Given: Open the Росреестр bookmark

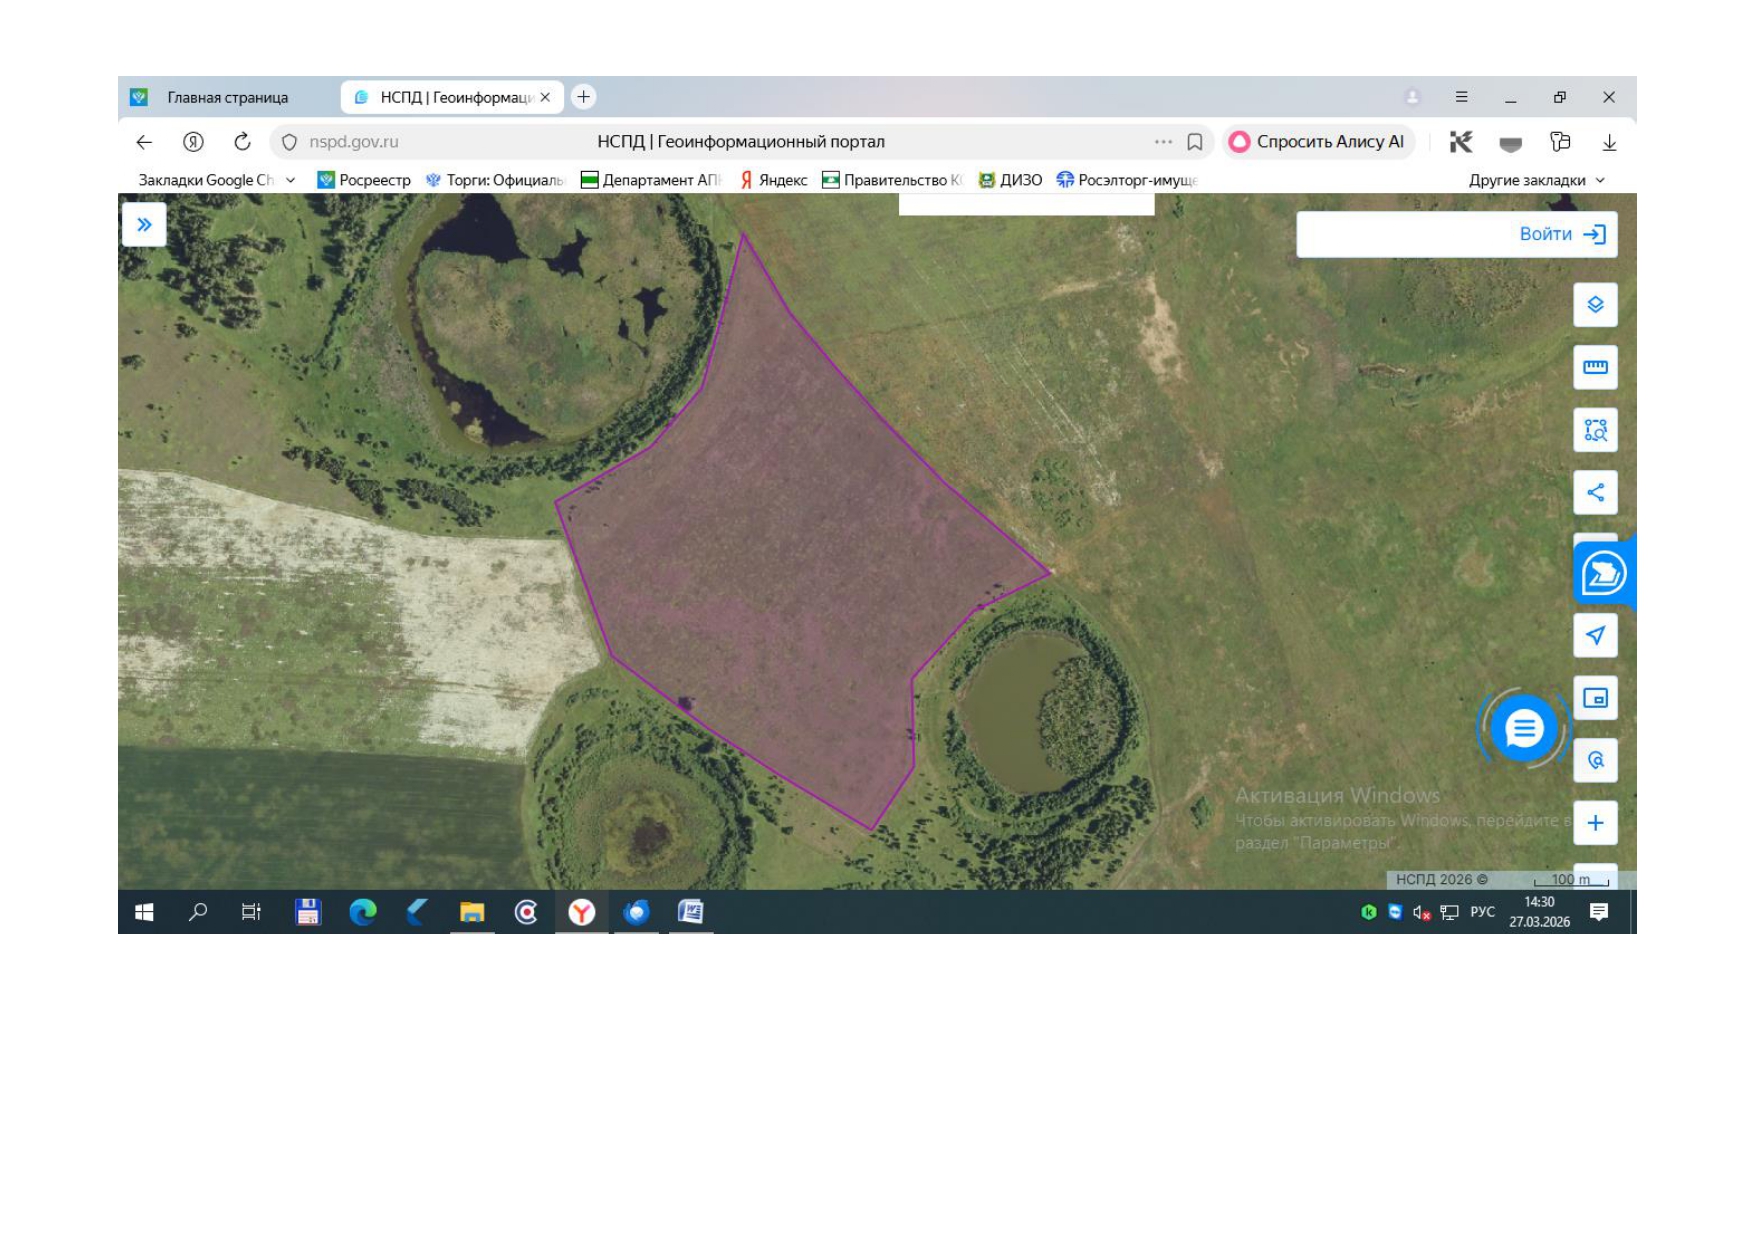Looking at the screenshot, I should pyautogui.click(x=364, y=180).
